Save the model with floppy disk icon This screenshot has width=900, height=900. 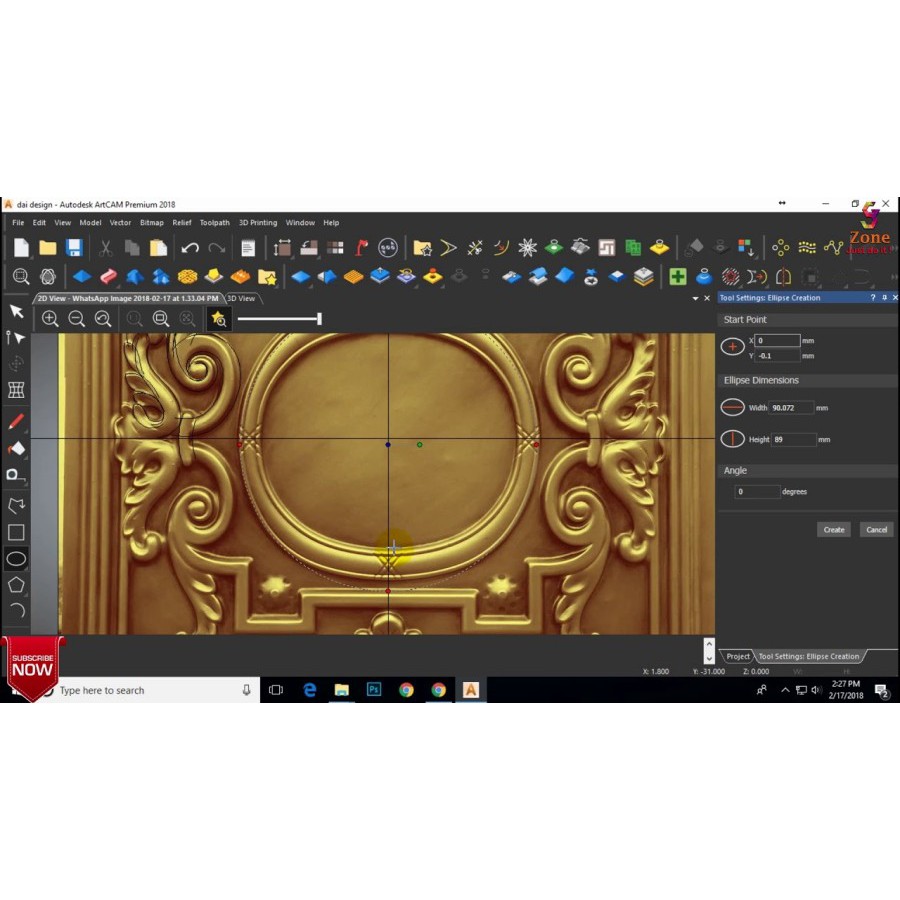click(74, 248)
